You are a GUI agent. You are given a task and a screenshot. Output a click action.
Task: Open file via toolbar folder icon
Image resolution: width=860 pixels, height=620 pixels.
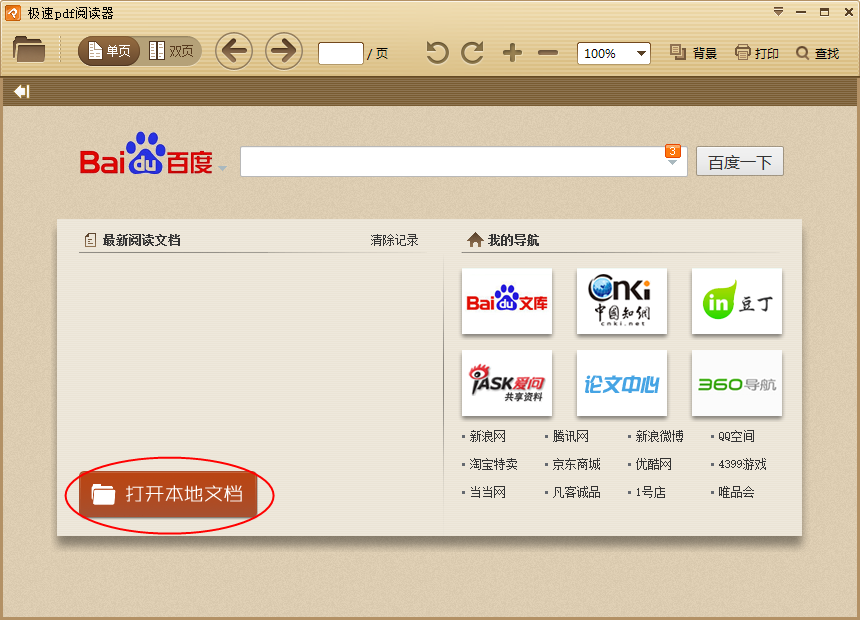(x=29, y=49)
